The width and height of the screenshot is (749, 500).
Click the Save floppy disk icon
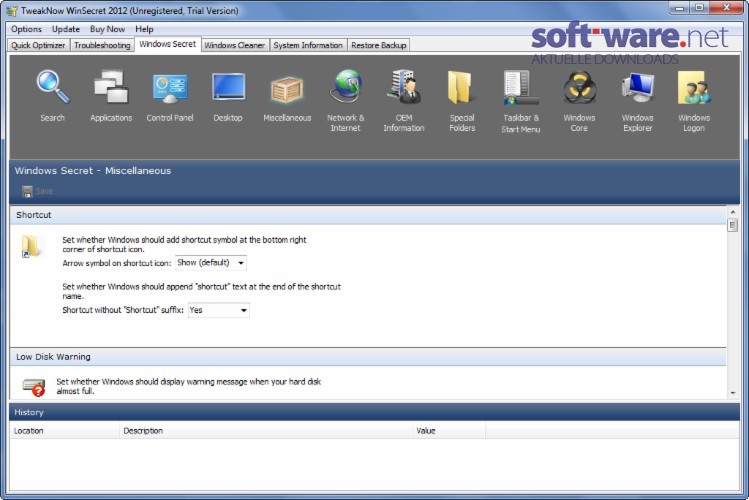pos(27,191)
